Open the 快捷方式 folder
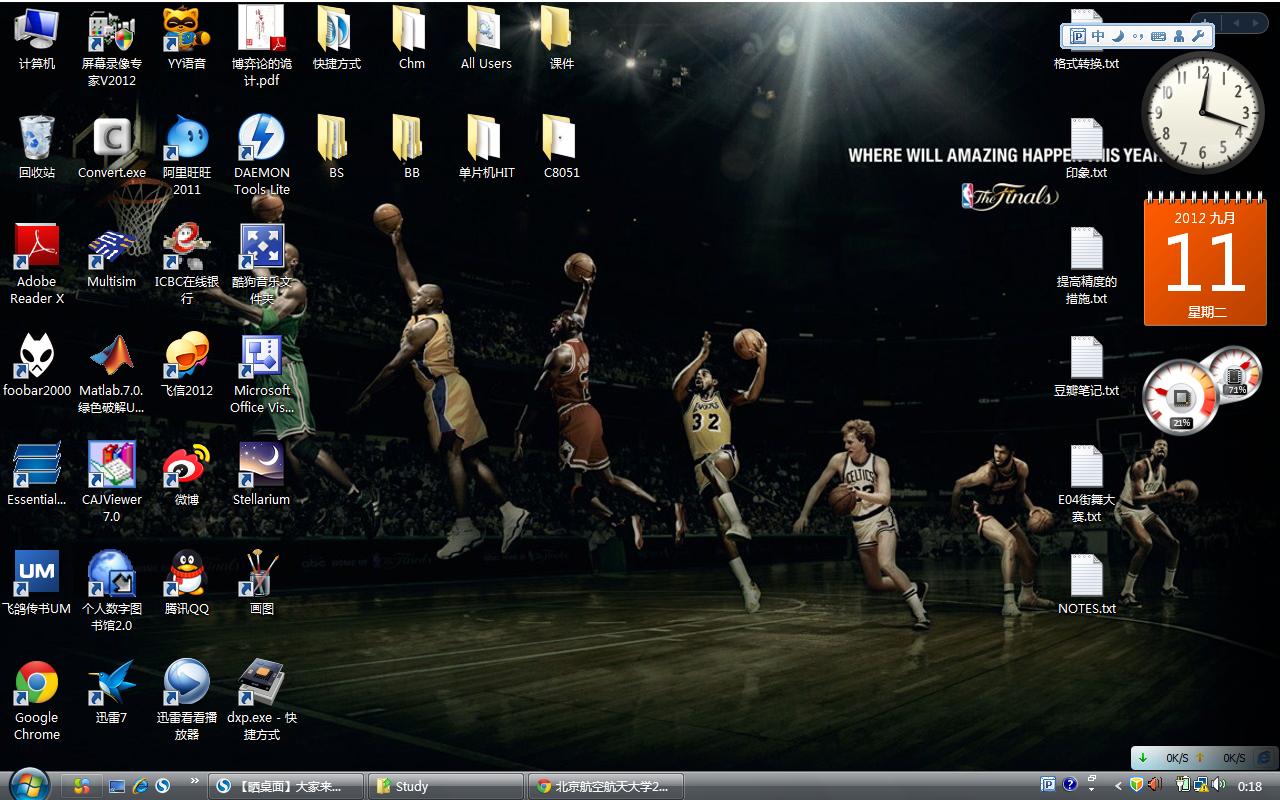 [x=337, y=38]
